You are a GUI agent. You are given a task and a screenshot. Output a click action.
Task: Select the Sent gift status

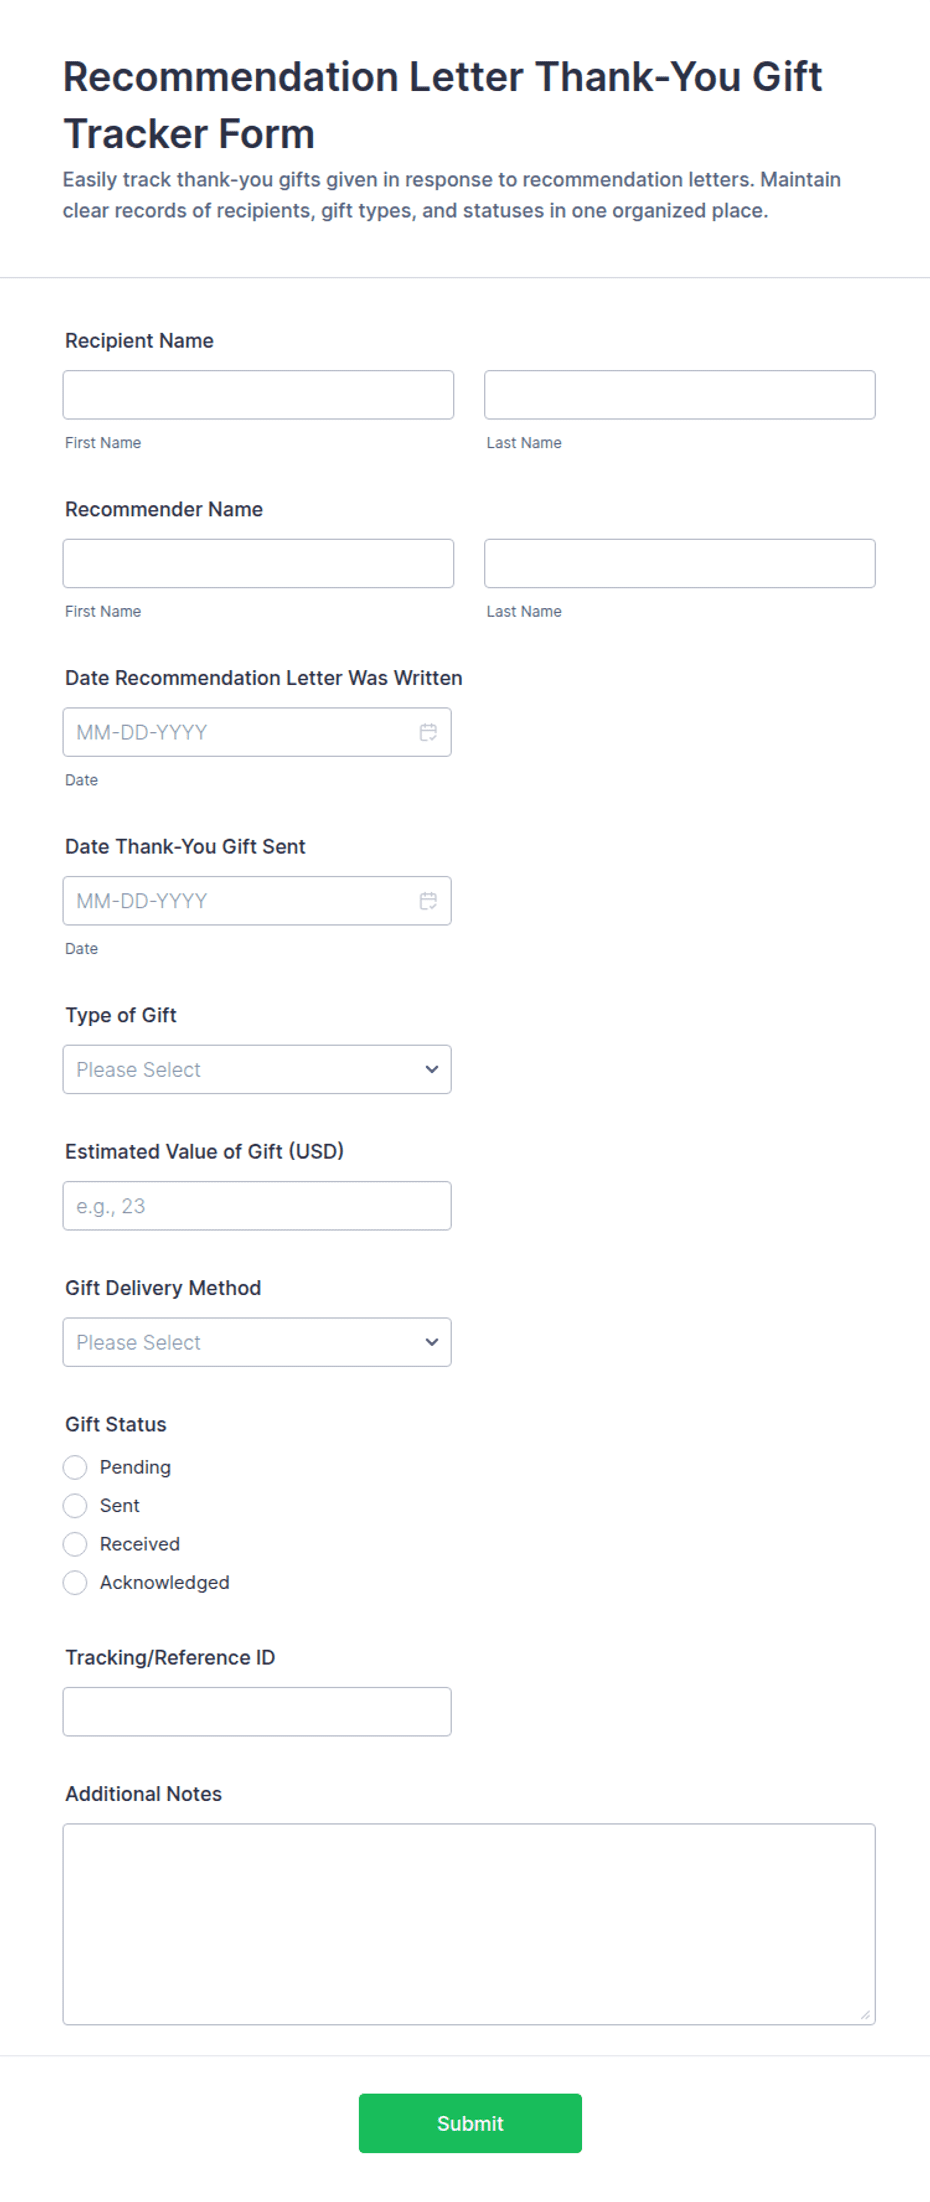75,1505
